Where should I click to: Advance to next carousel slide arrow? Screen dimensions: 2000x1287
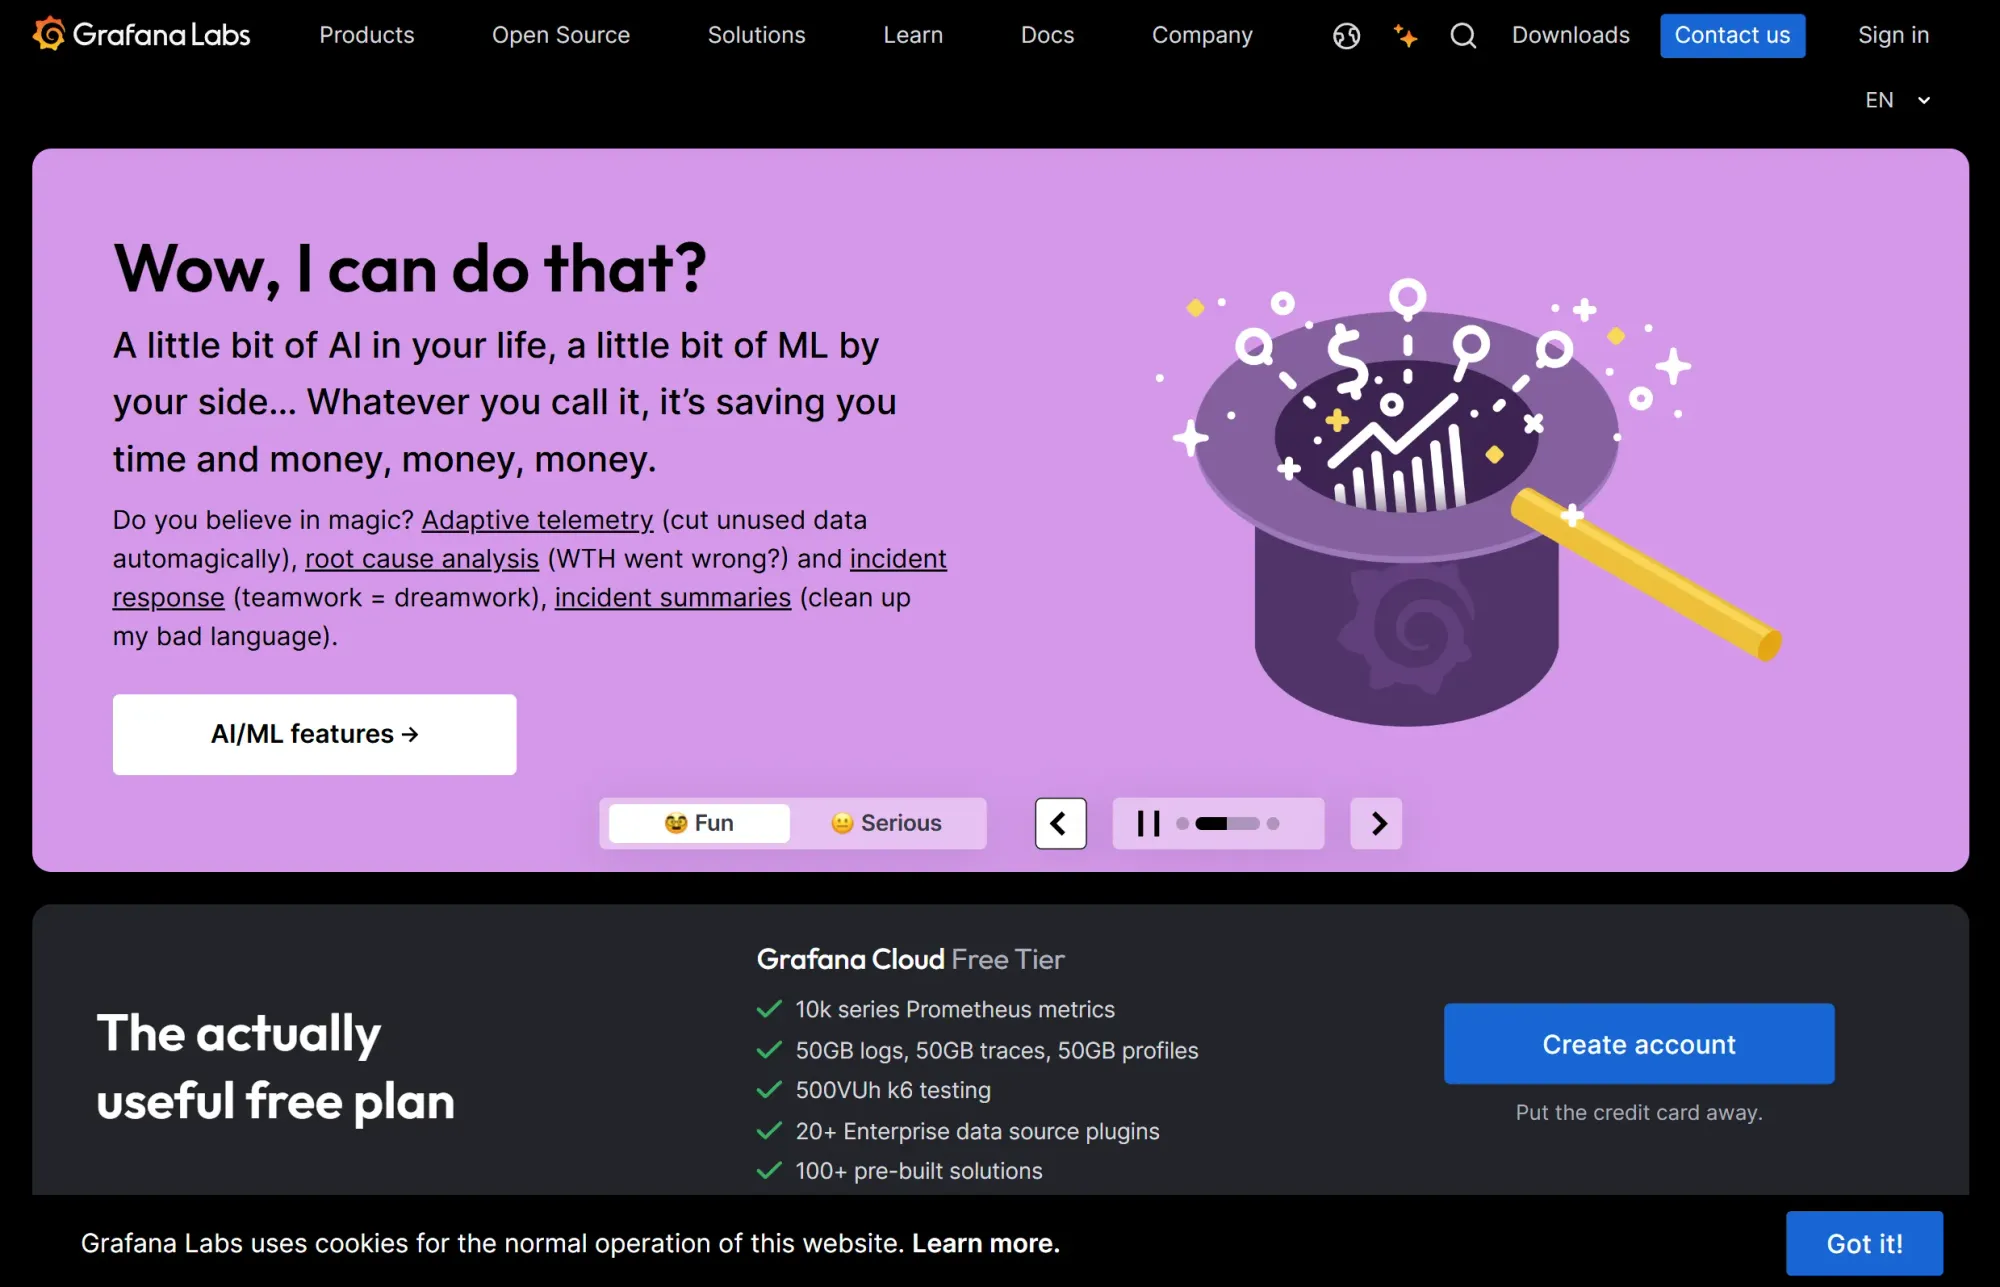1376,823
